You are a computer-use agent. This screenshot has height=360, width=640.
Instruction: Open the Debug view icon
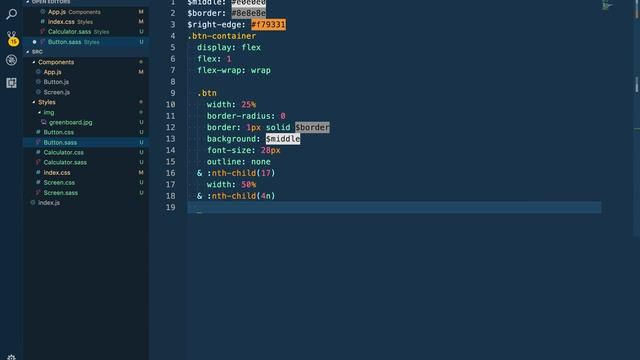point(11,60)
